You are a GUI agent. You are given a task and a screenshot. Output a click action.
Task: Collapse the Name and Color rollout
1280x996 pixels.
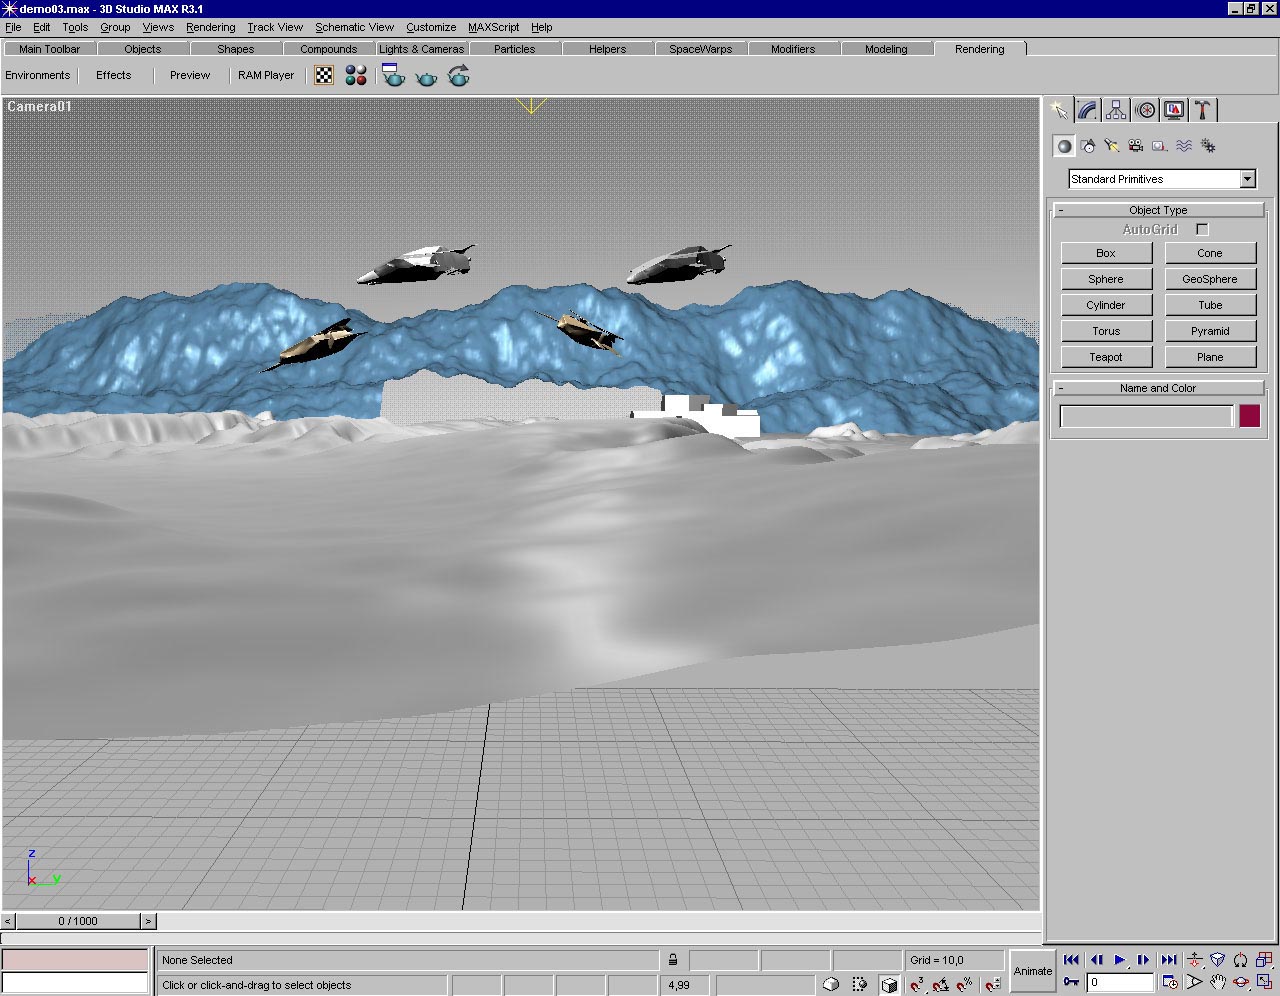[1158, 388]
